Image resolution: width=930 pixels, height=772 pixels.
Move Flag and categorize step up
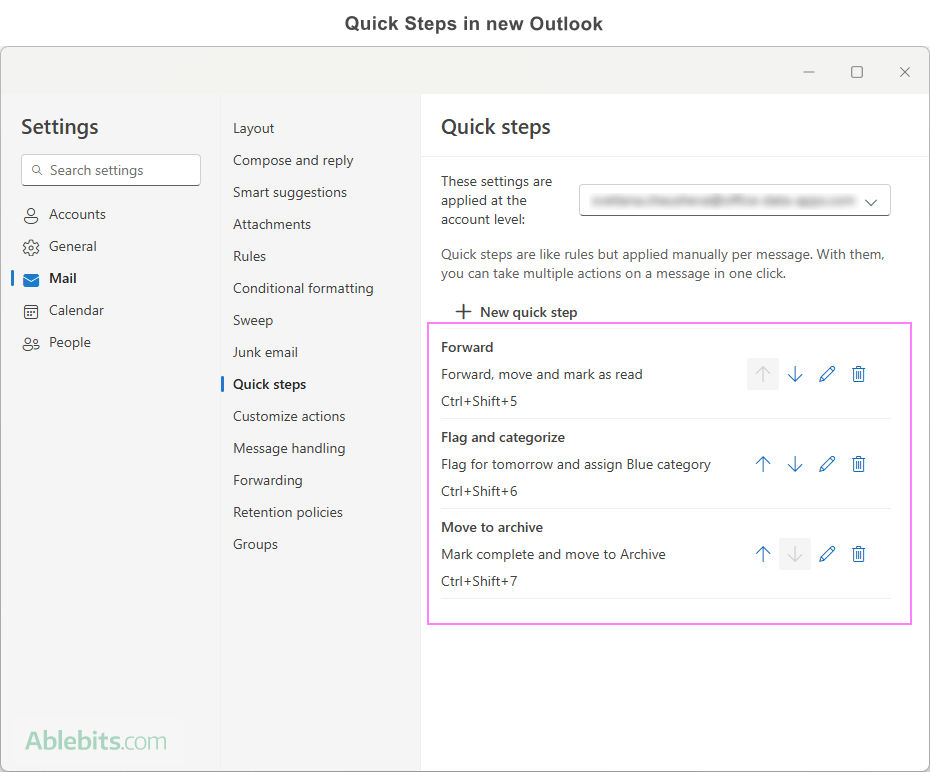(x=763, y=464)
